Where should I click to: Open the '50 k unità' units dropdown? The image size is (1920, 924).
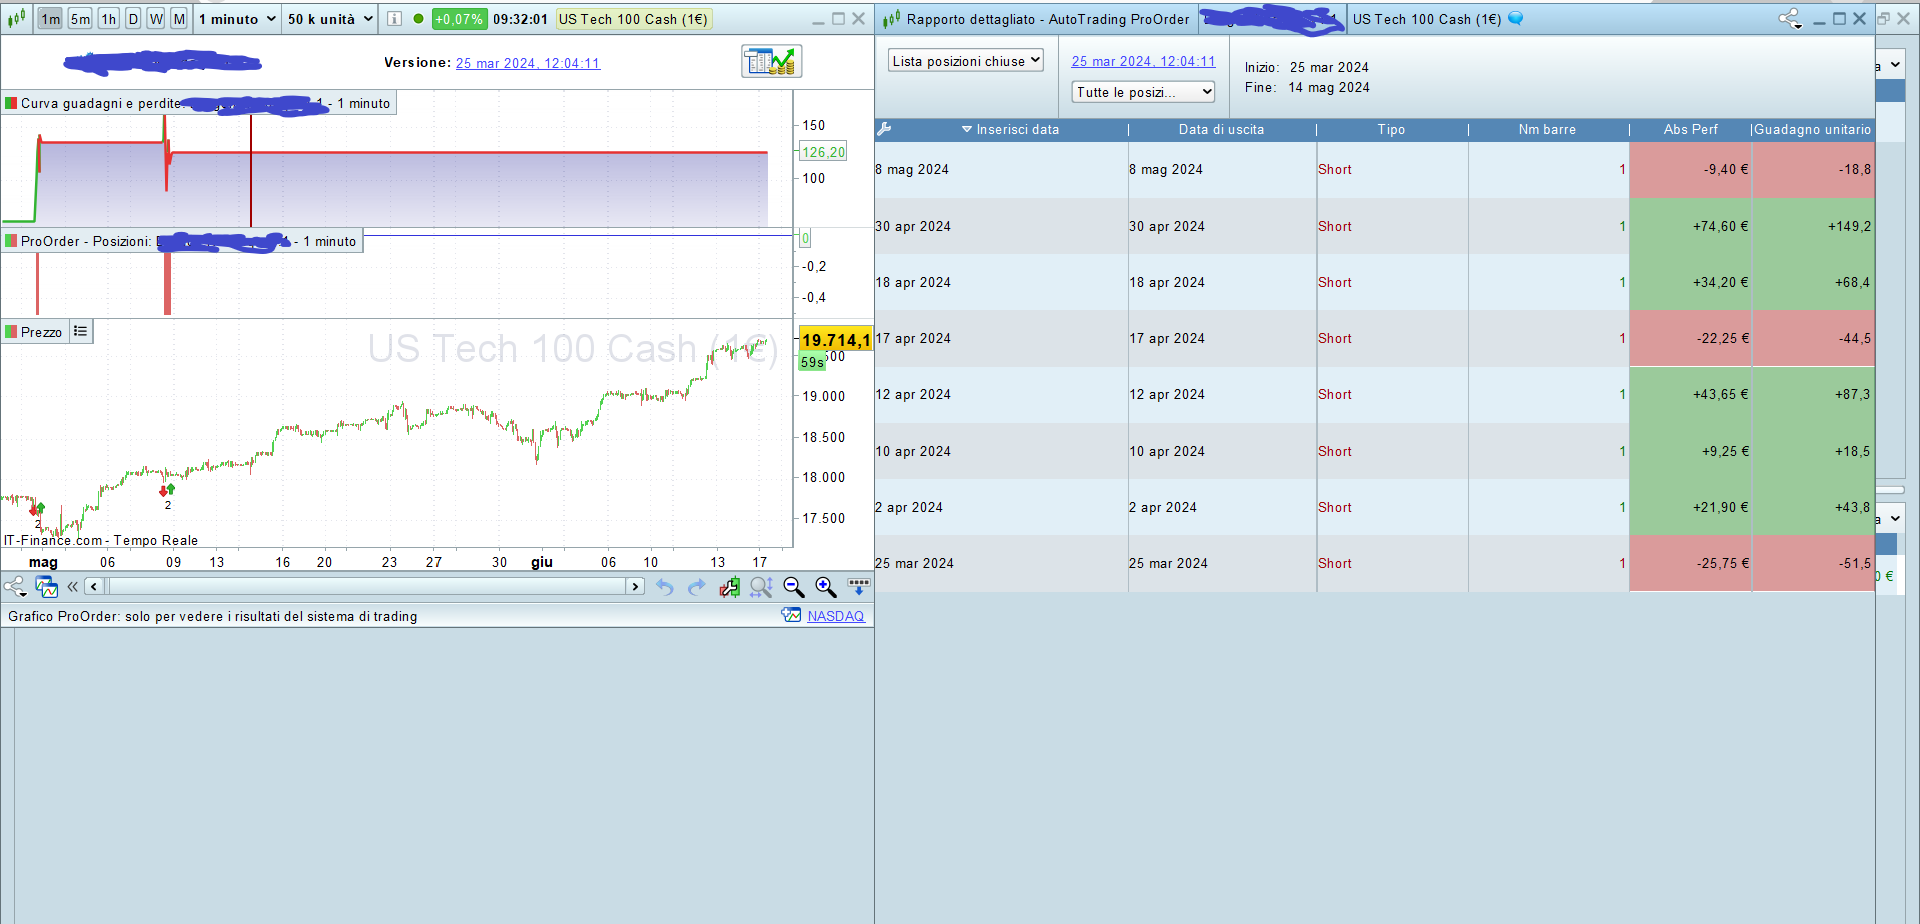pos(330,19)
